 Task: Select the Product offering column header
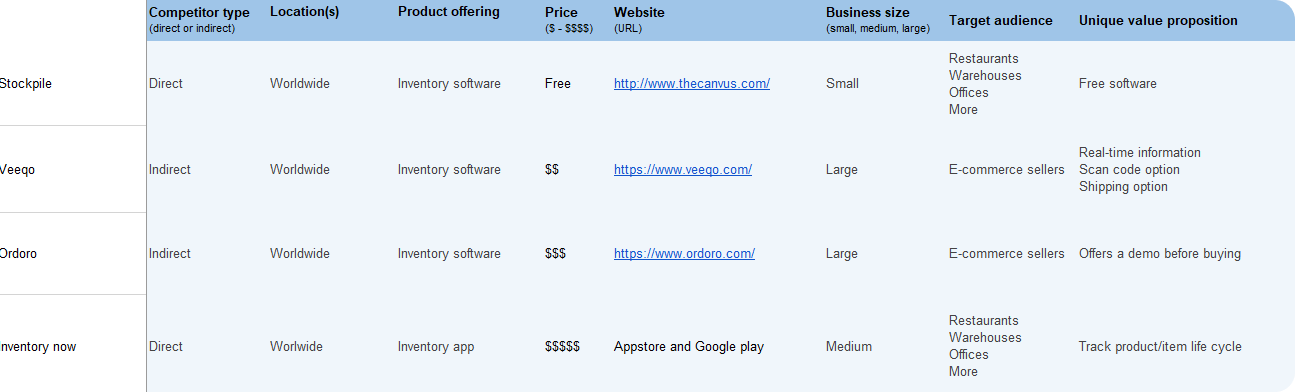coord(449,12)
